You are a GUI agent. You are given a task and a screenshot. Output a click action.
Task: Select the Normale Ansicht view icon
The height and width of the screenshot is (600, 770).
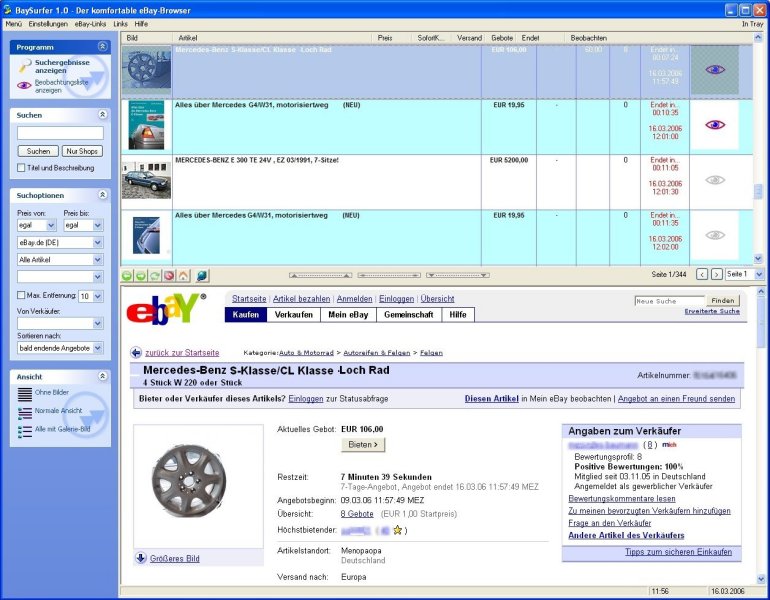click(25, 412)
